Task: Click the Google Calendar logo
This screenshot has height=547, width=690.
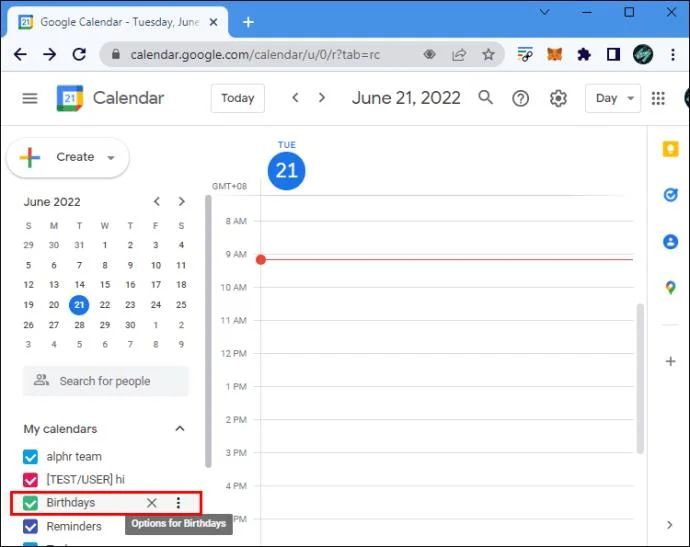Action: point(70,98)
